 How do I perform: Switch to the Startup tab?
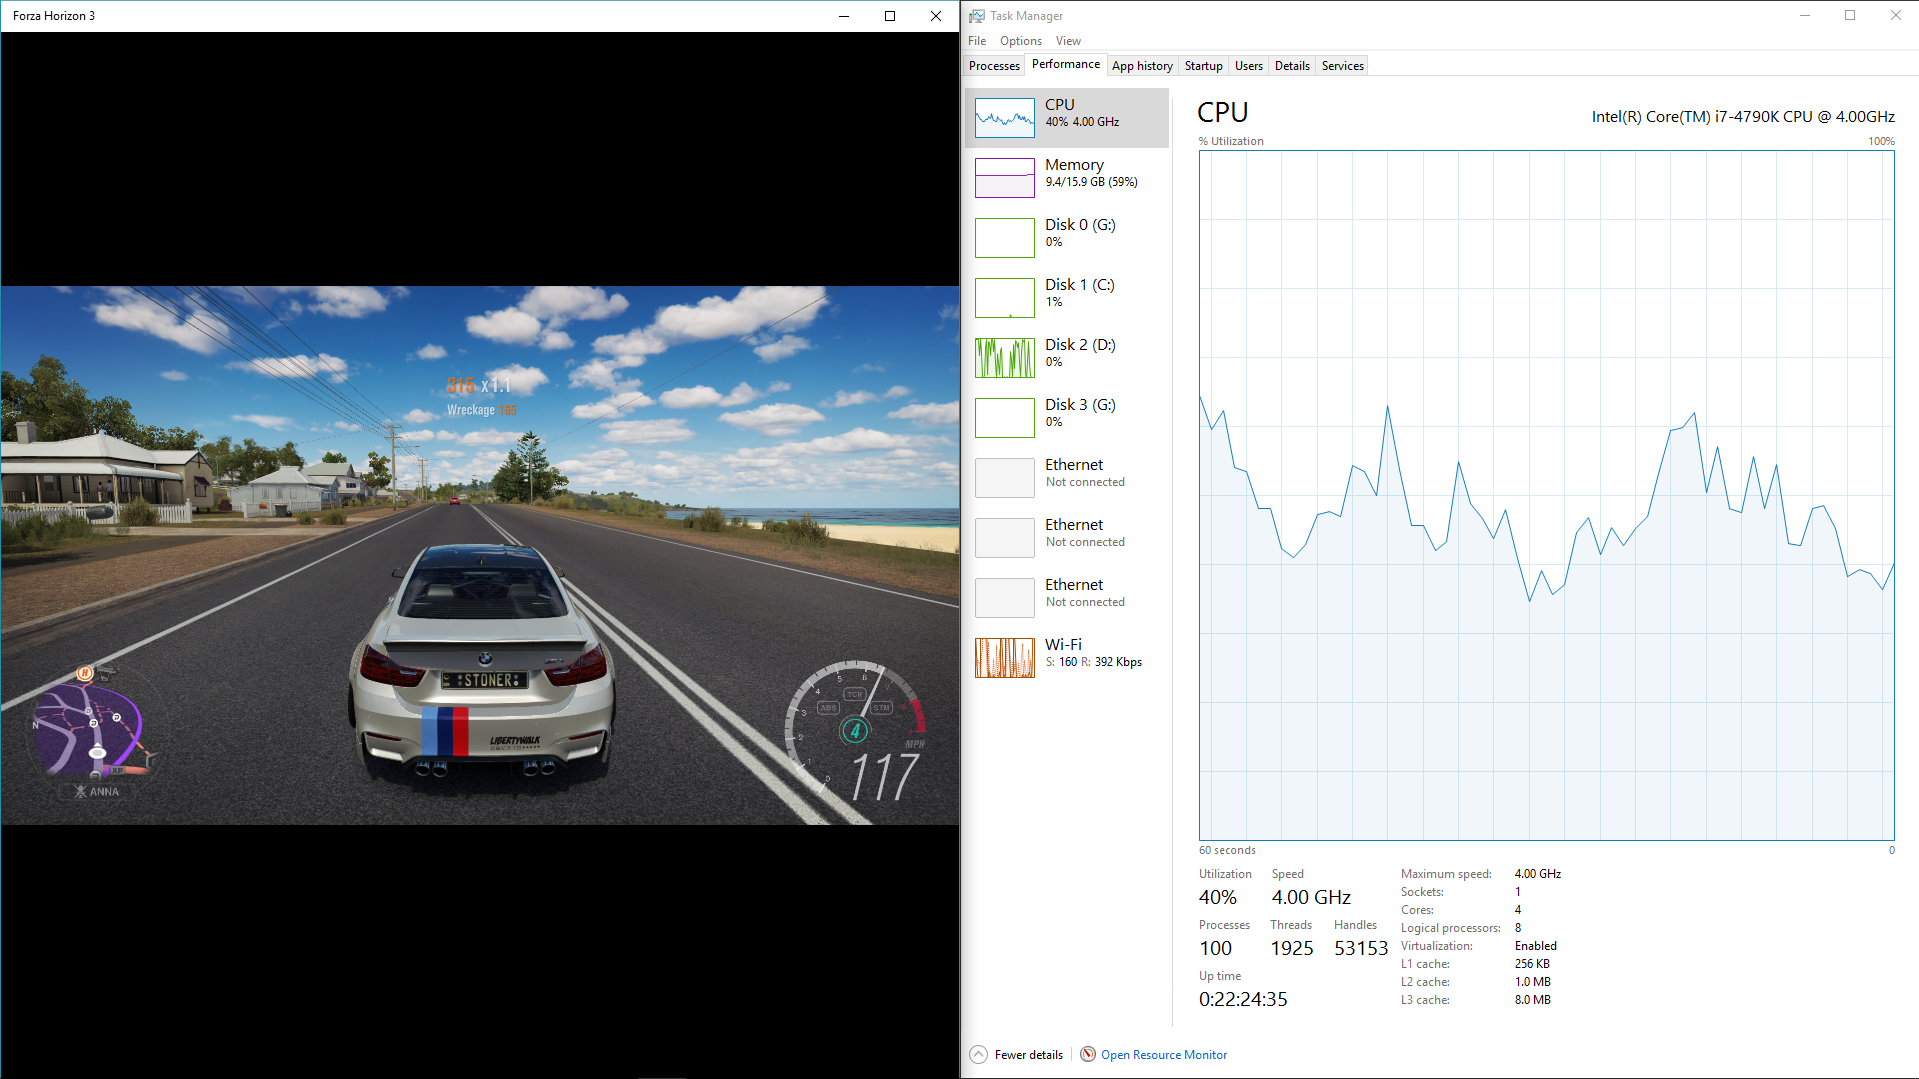(x=1203, y=66)
